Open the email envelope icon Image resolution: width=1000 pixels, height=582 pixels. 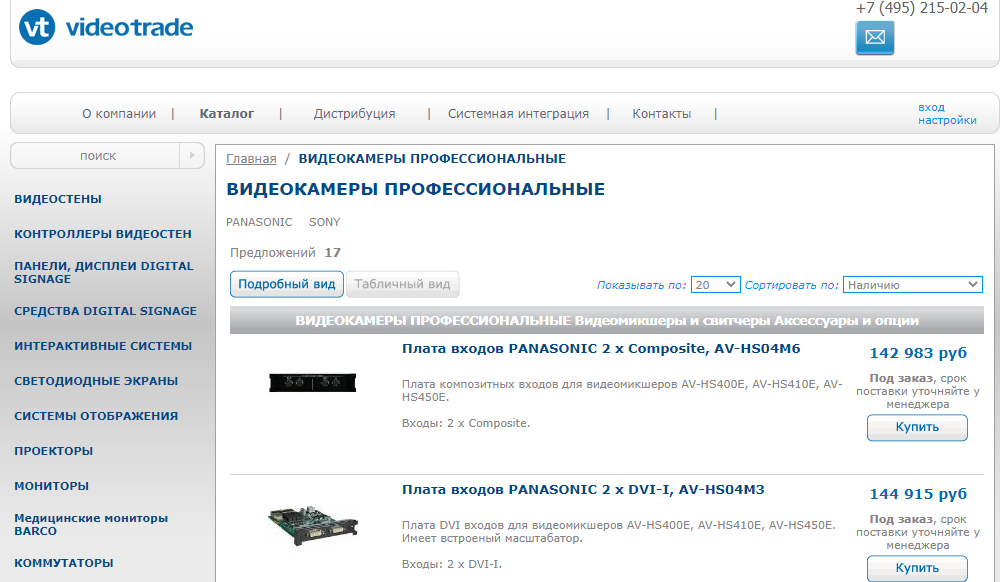[x=874, y=38]
